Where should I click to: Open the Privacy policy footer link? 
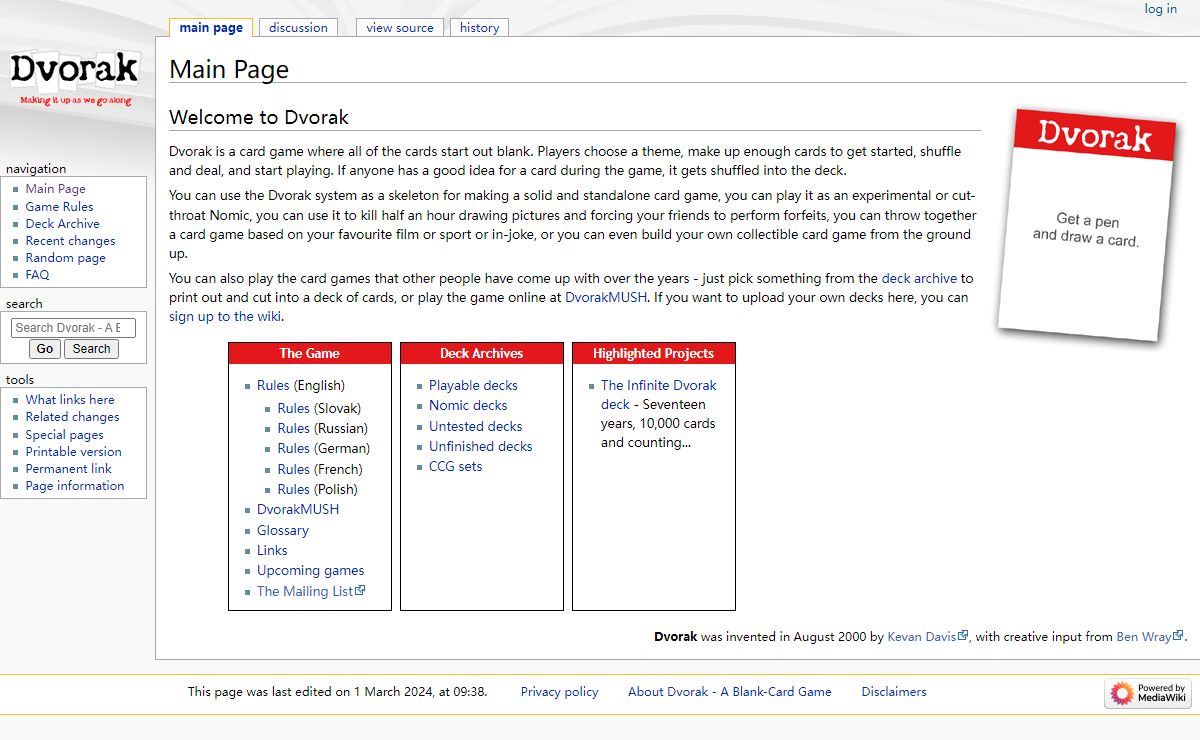560,692
